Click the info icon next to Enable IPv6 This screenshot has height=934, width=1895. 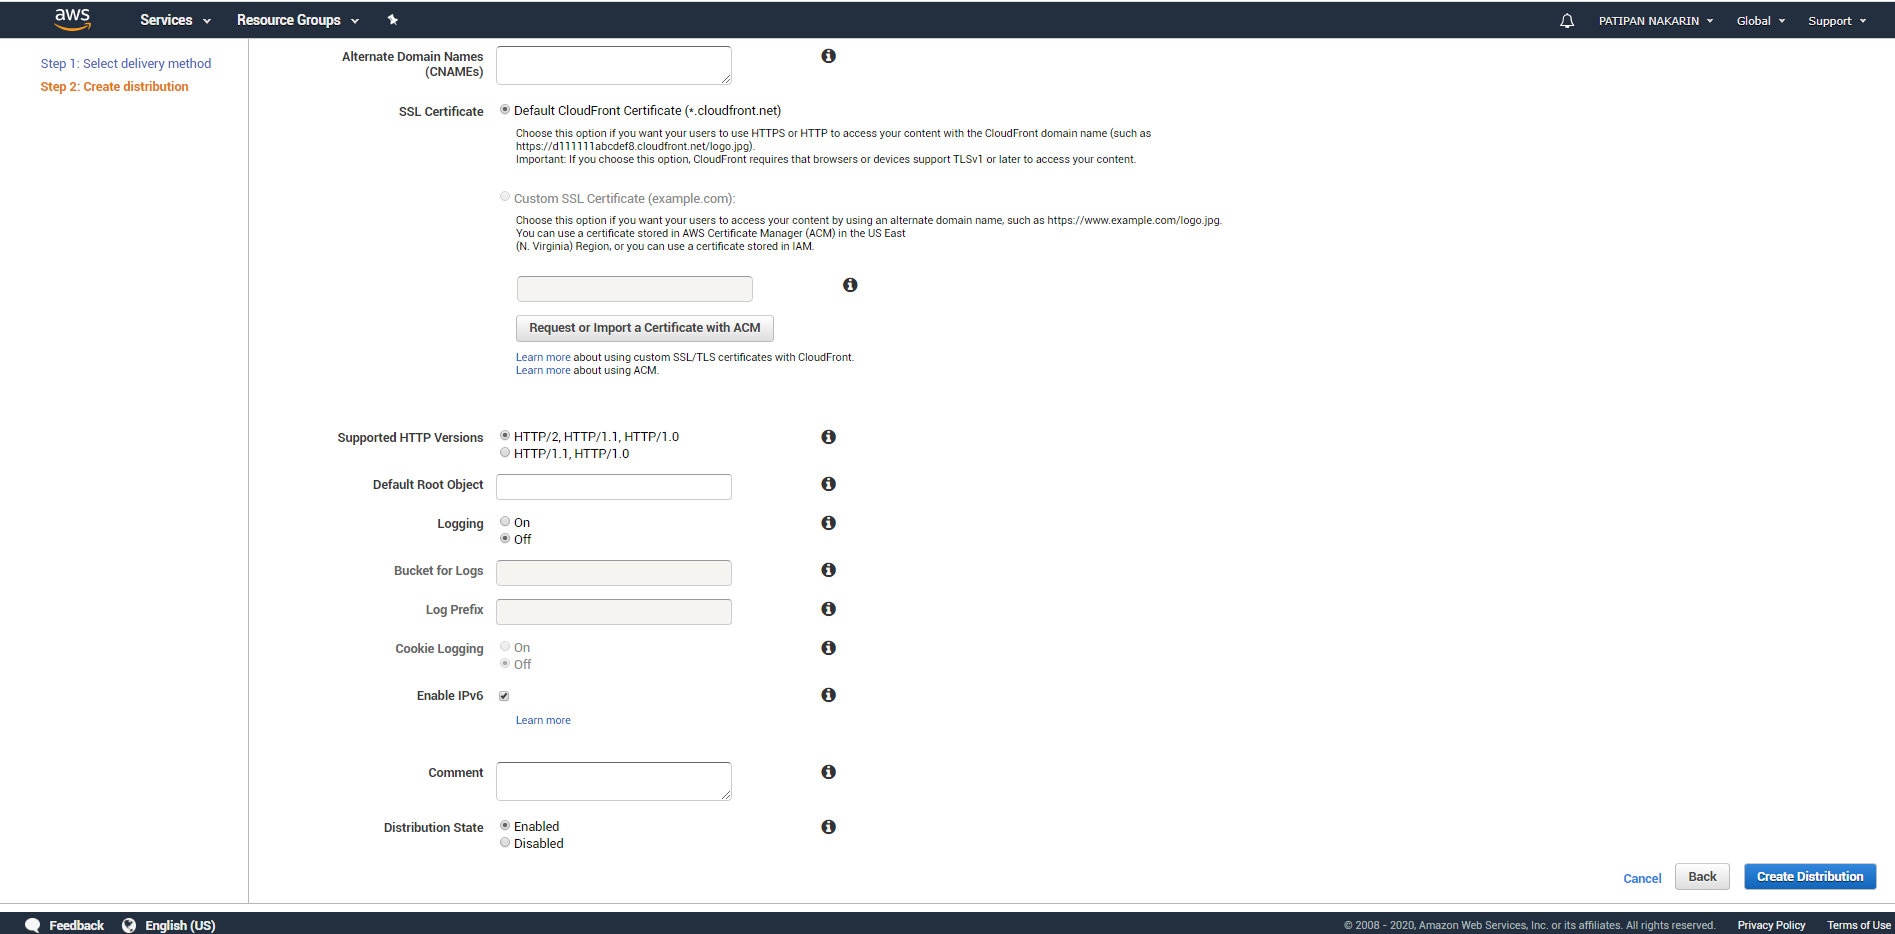coord(828,695)
